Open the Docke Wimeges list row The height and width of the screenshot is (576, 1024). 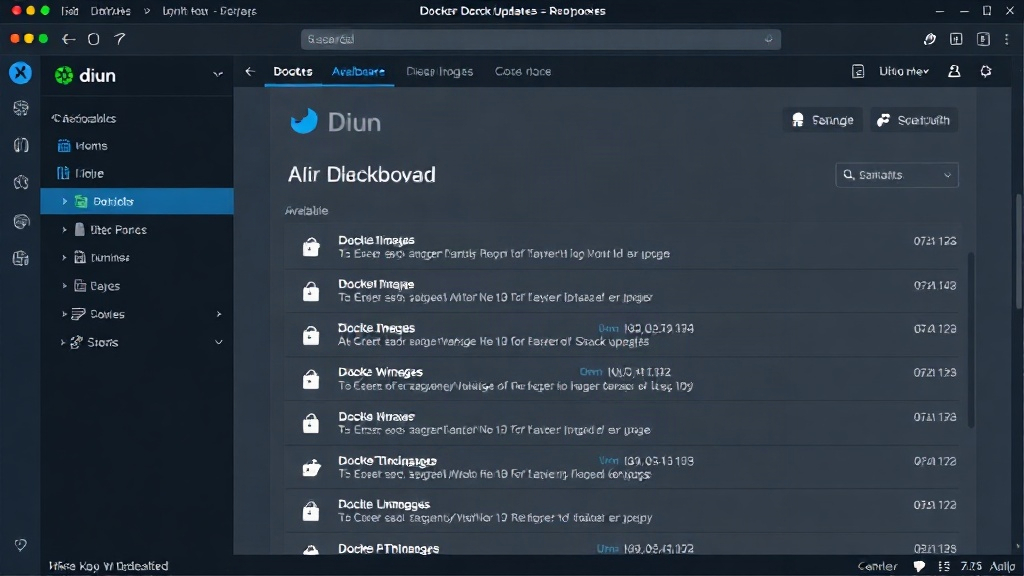coord(622,379)
